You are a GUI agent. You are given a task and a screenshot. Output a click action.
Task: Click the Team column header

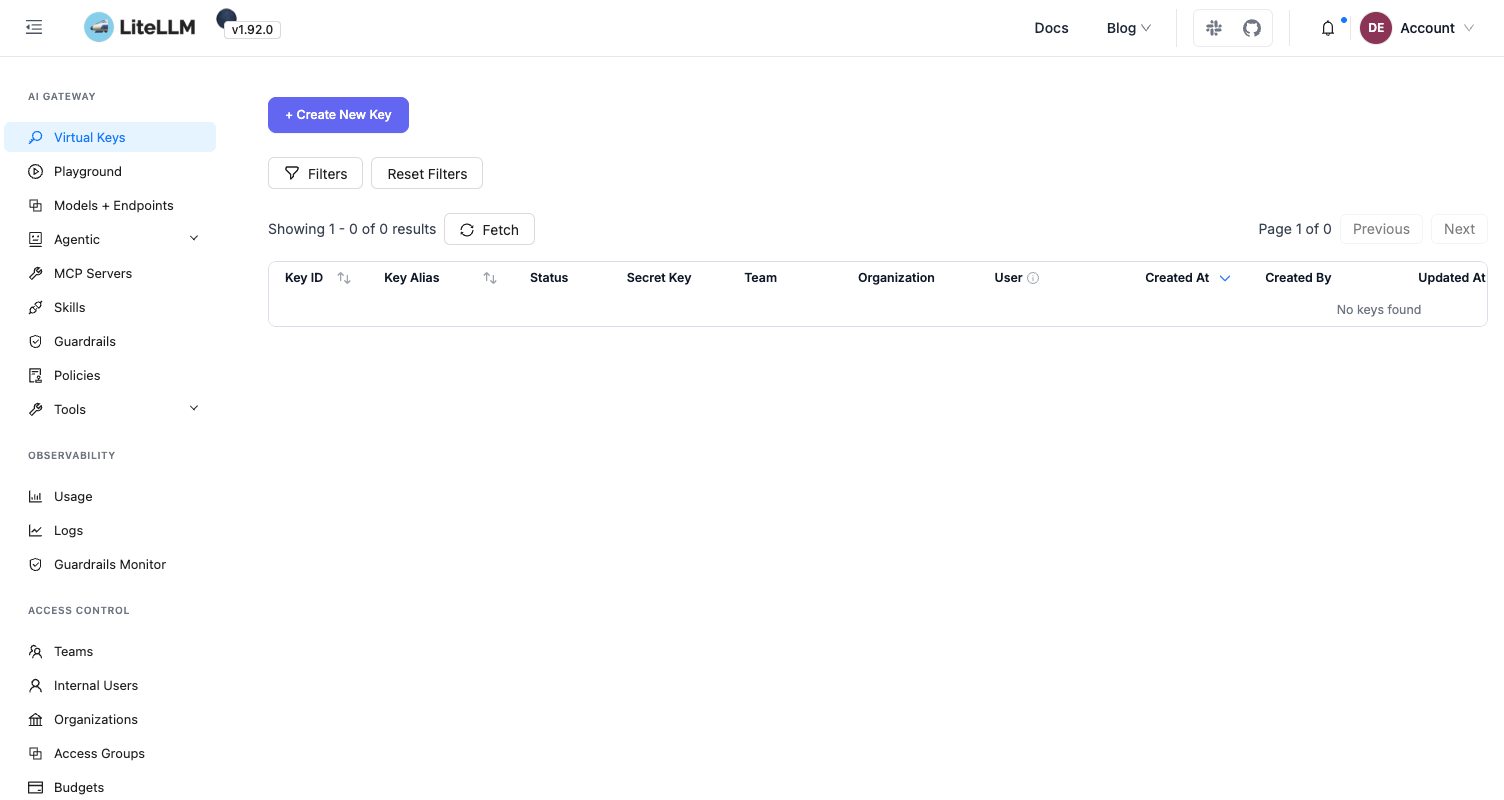point(761,278)
